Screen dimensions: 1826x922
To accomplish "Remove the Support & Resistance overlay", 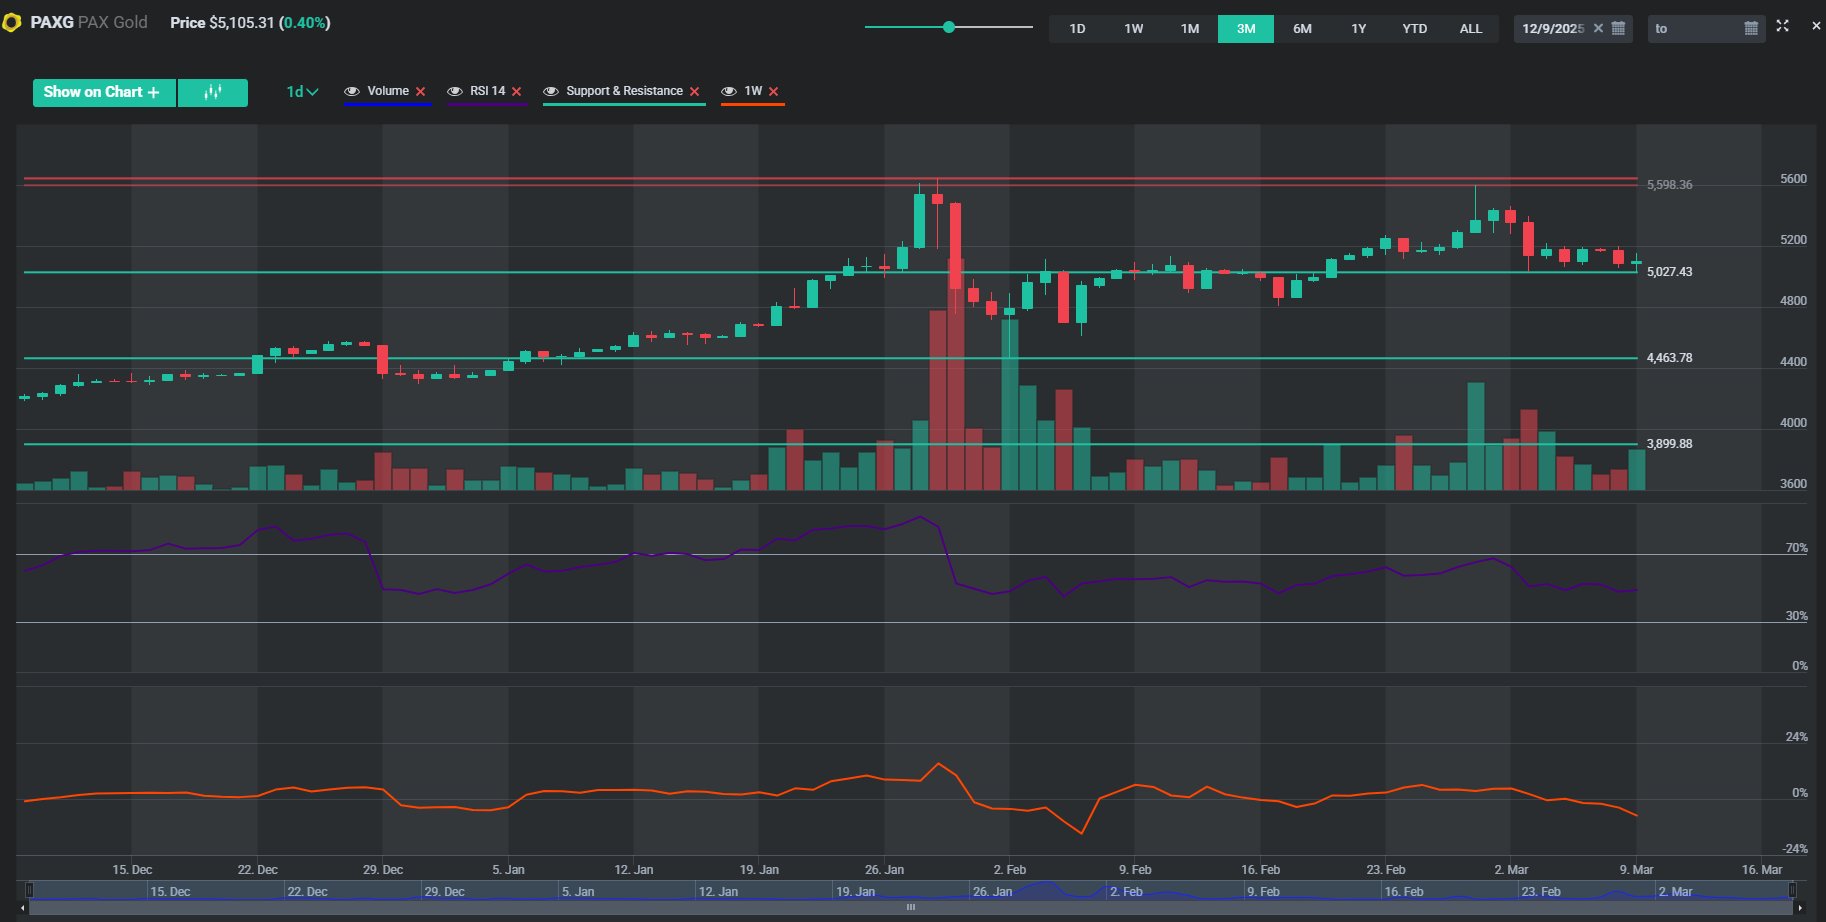I will click(695, 92).
